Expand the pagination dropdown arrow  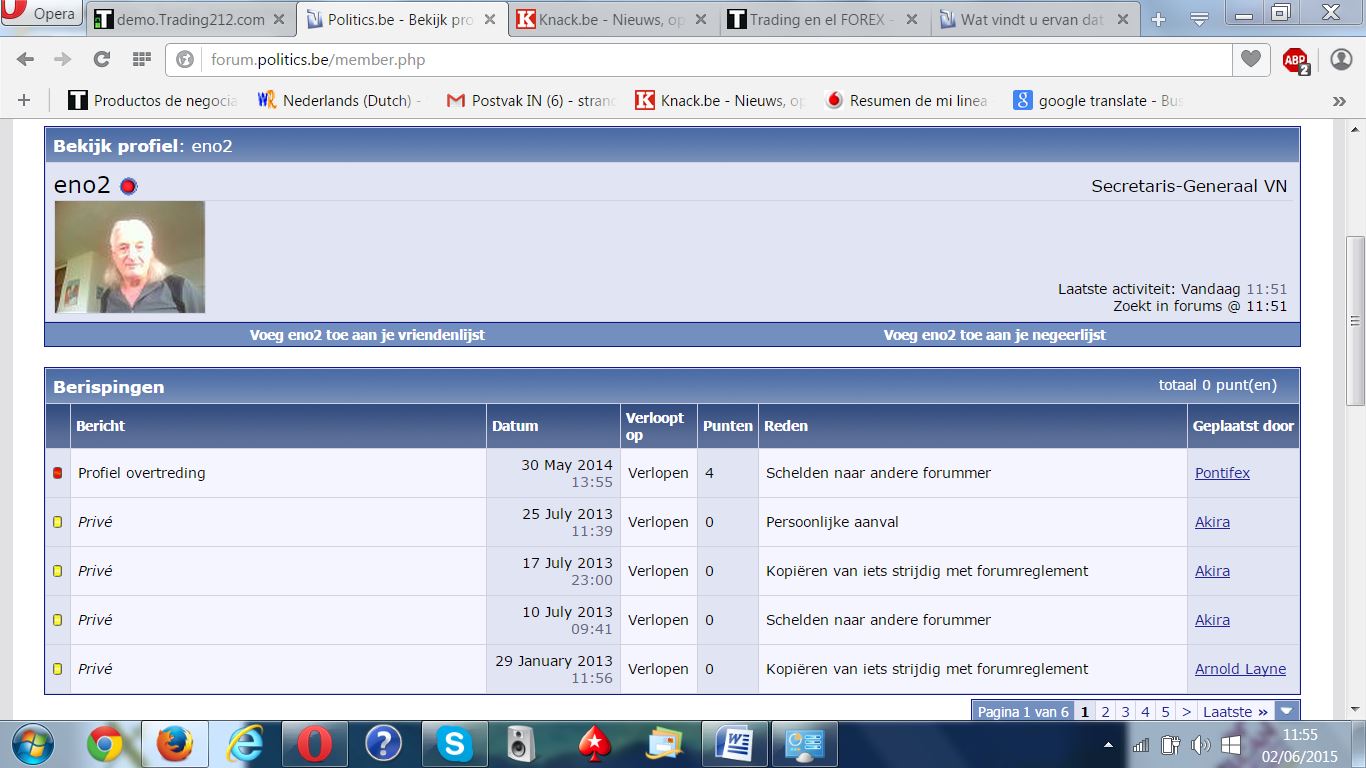1288,712
